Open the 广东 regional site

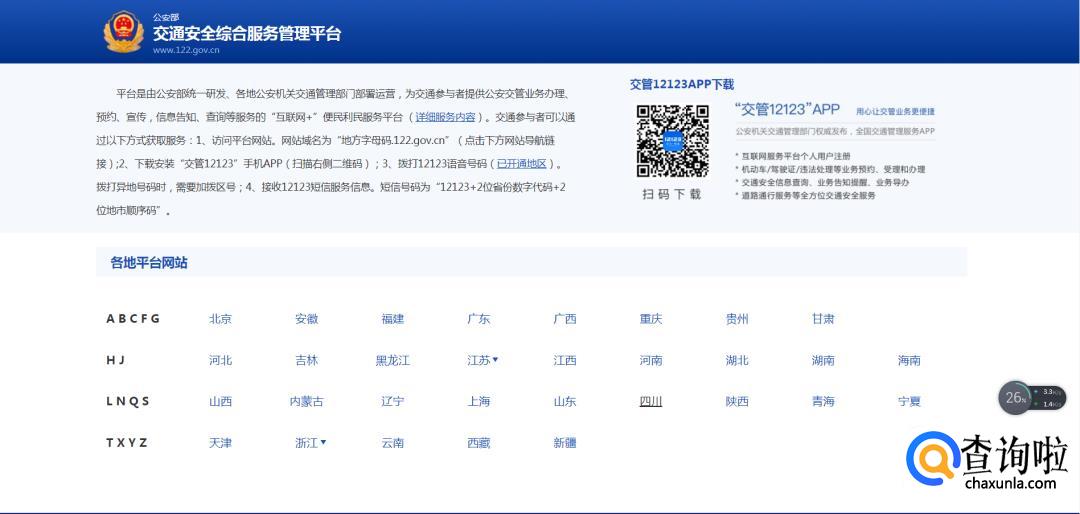tap(479, 319)
